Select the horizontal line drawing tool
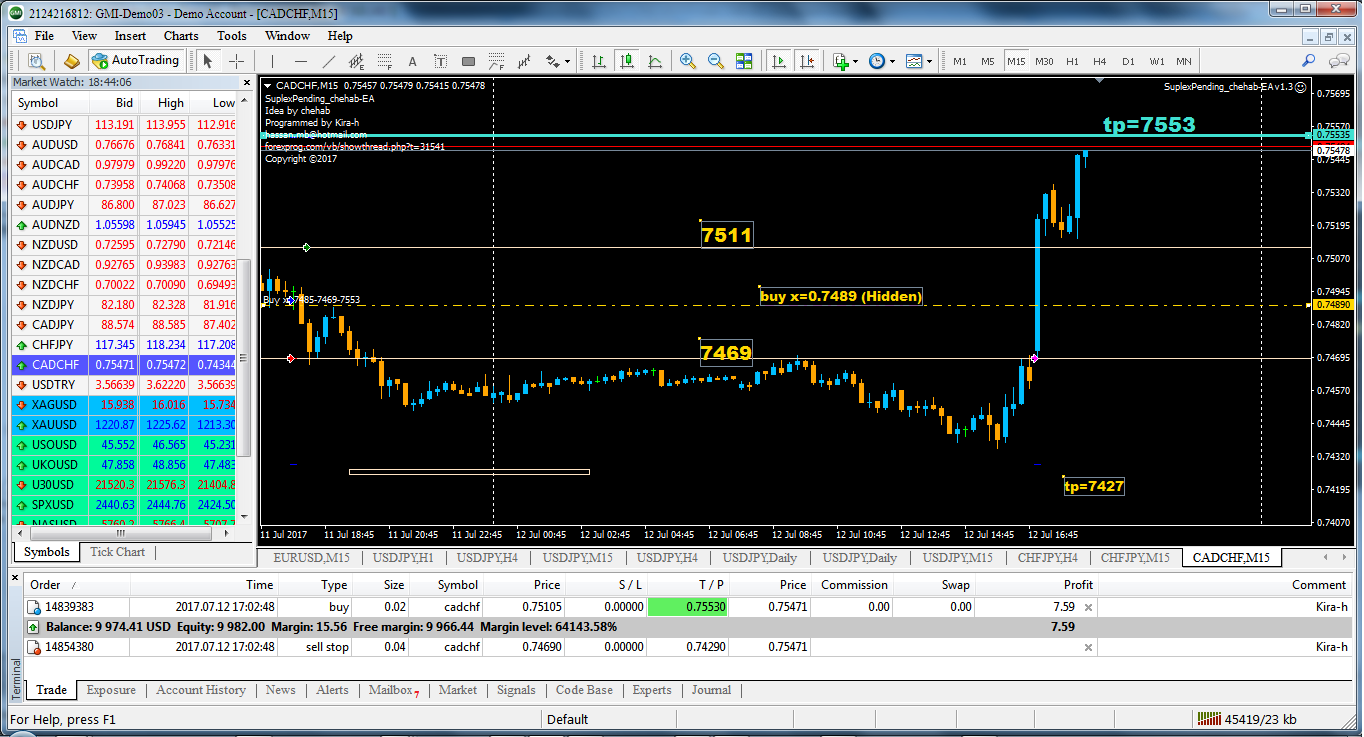Viewport: 1364px width, 737px height. pyautogui.click(x=300, y=61)
